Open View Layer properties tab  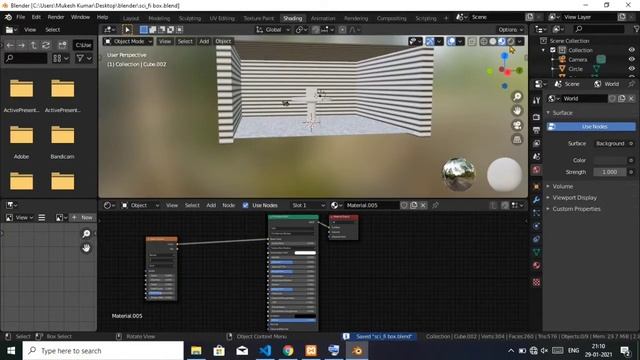tap(536, 144)
